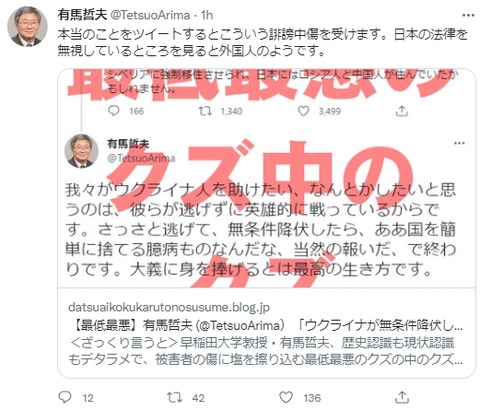480x410 pixels.
Task: Open the author's profile photo at top left
Action: 27,26
